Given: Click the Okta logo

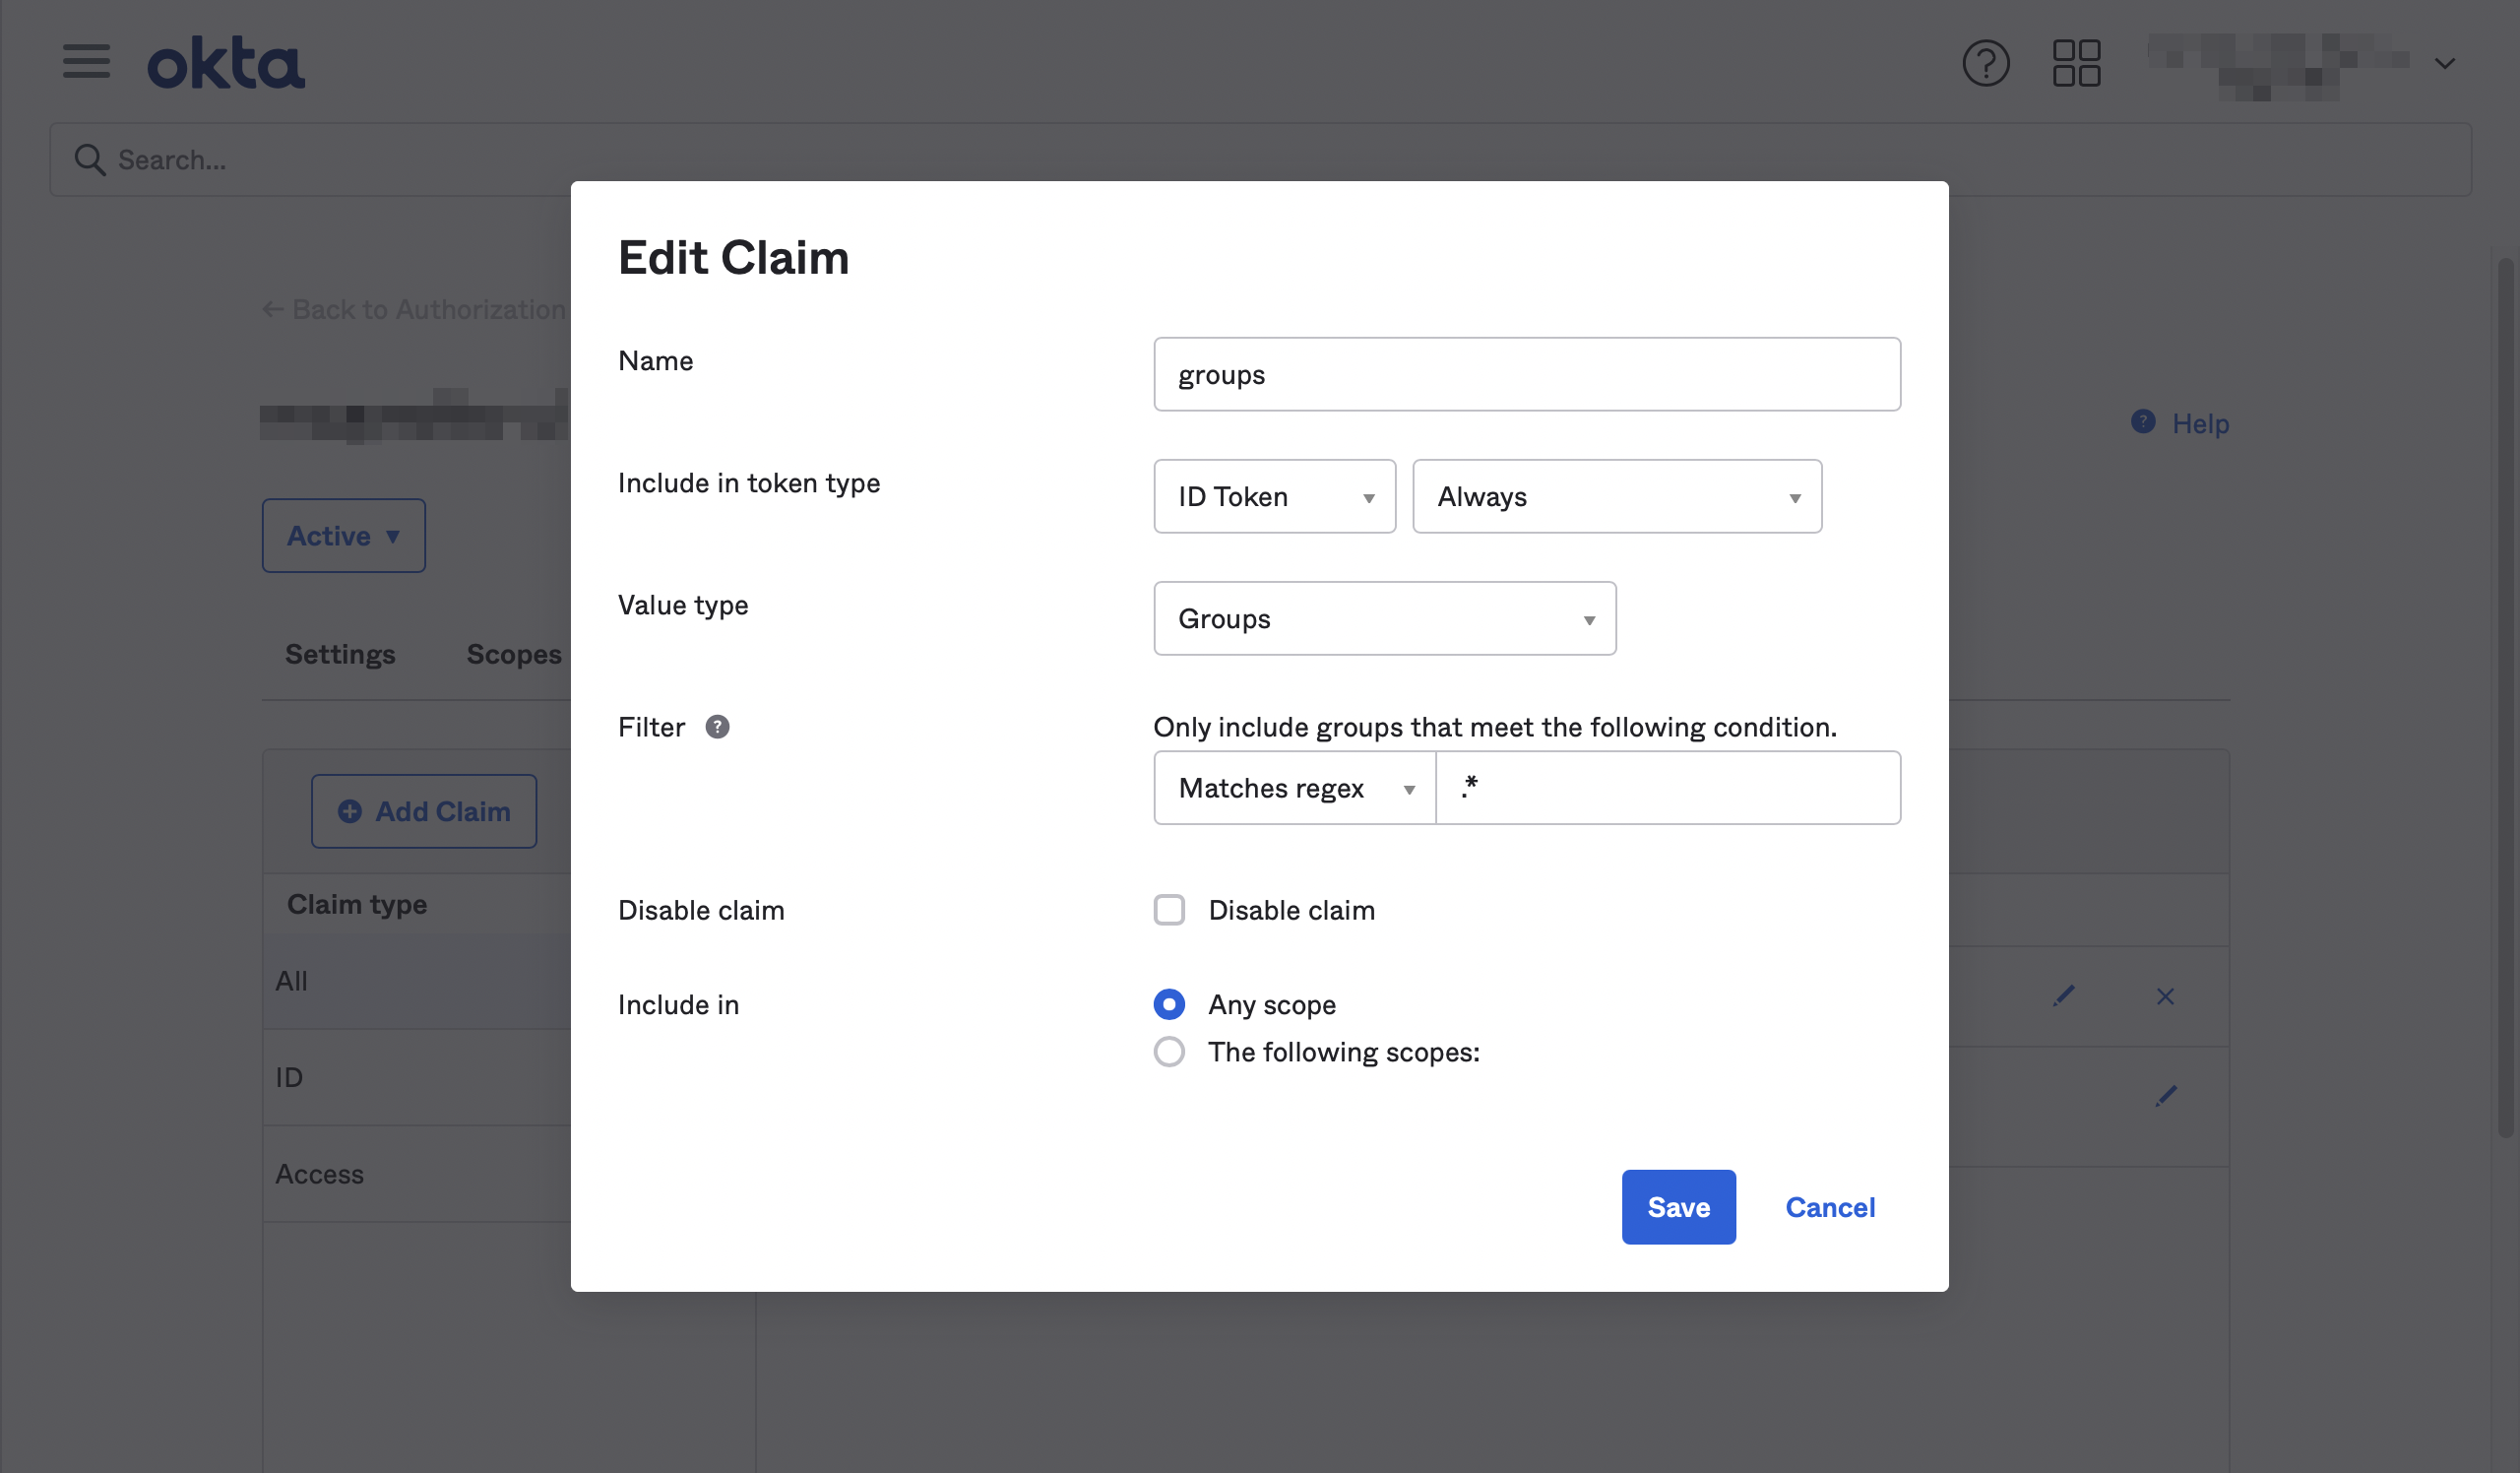Looking at the screenshot, I should point(226,63).
